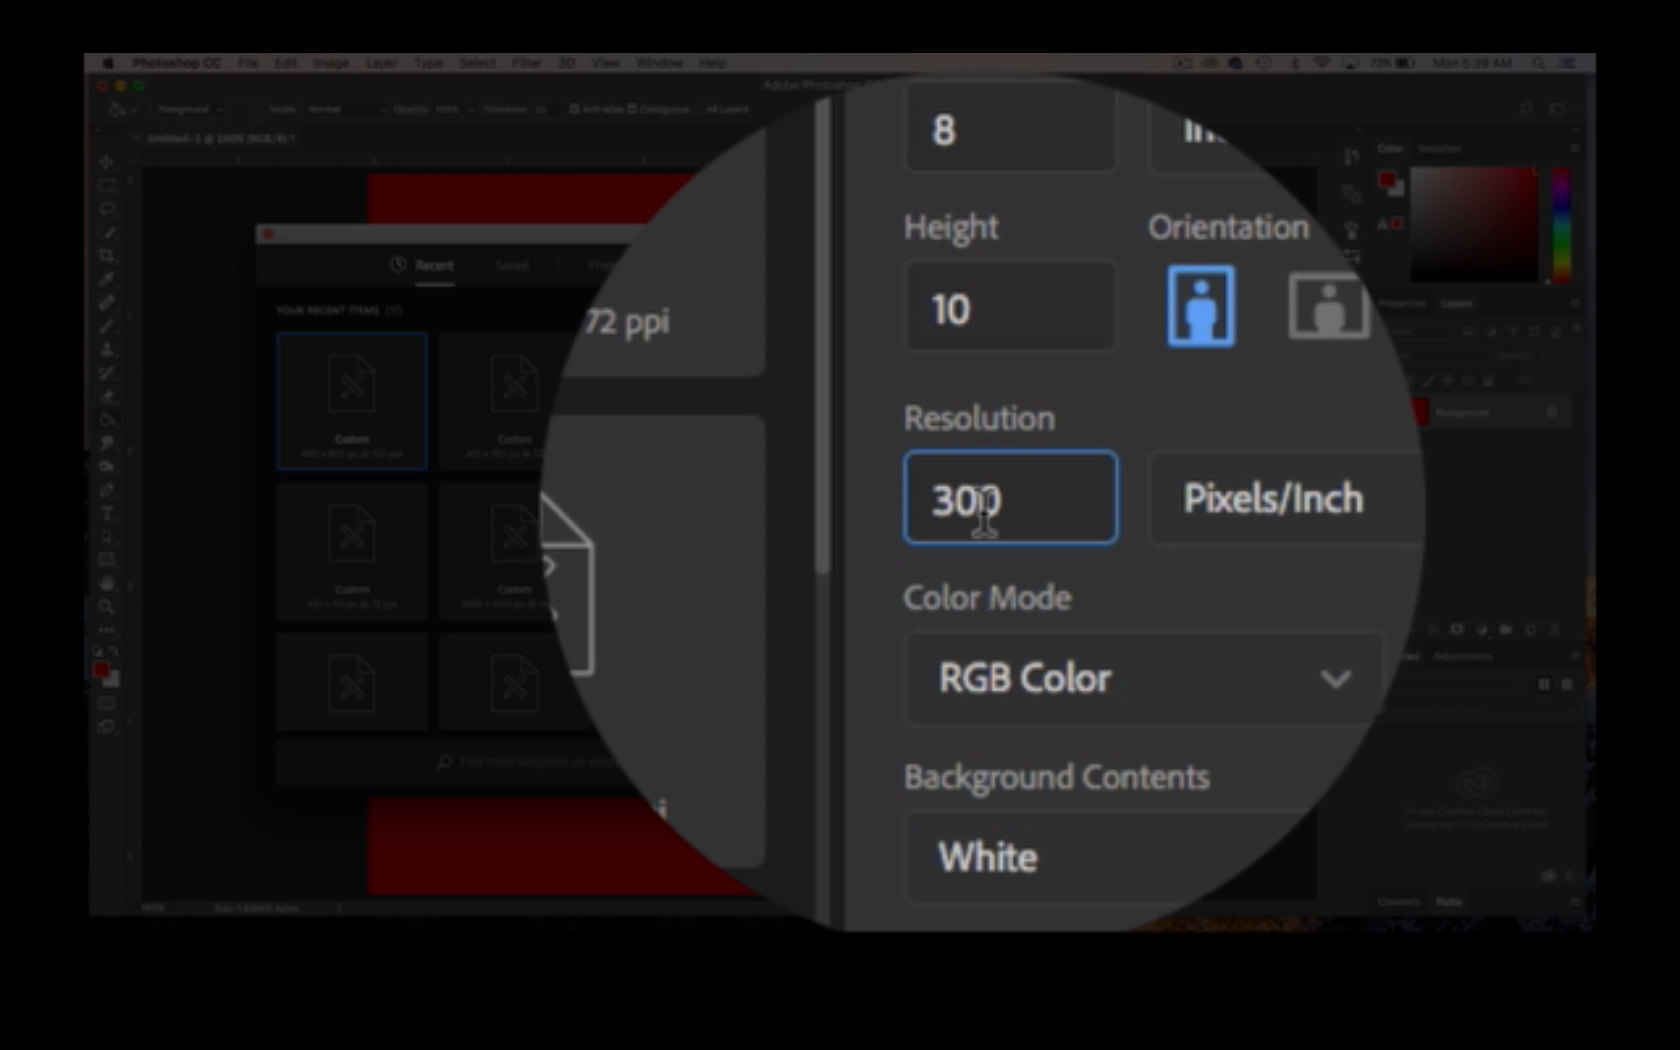Image resolution: width=1680 pixels, height=1050 pixels.
Task: Open the Apple menu
Action: (x=108, y=63)
